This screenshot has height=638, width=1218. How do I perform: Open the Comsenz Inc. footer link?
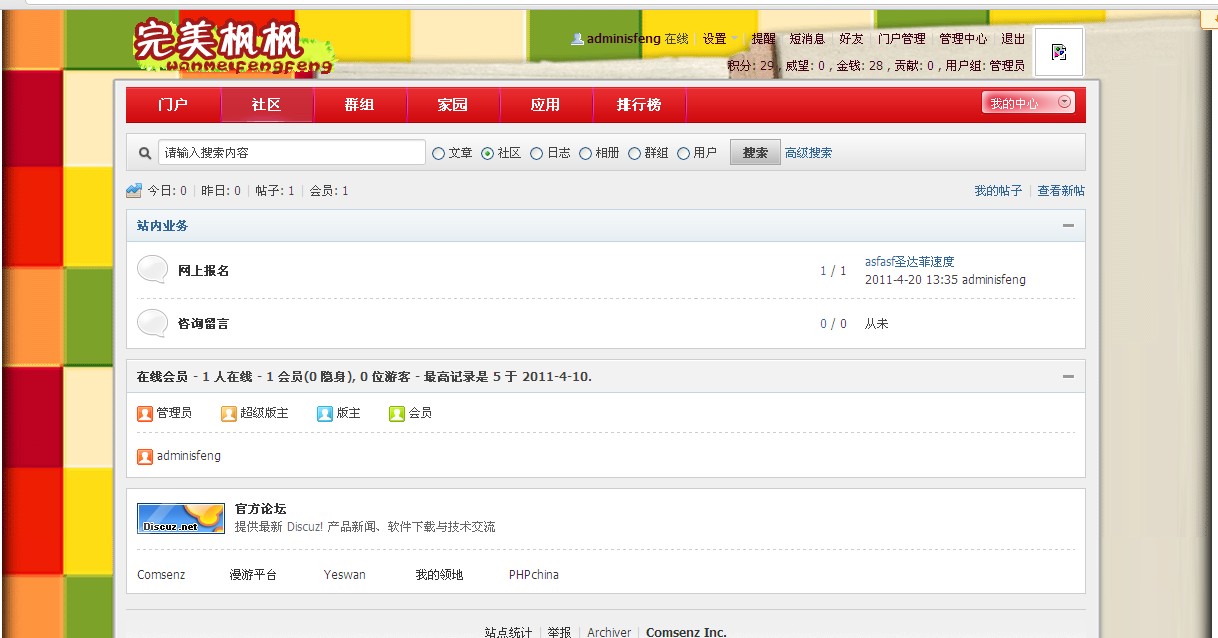pos(686,632)
